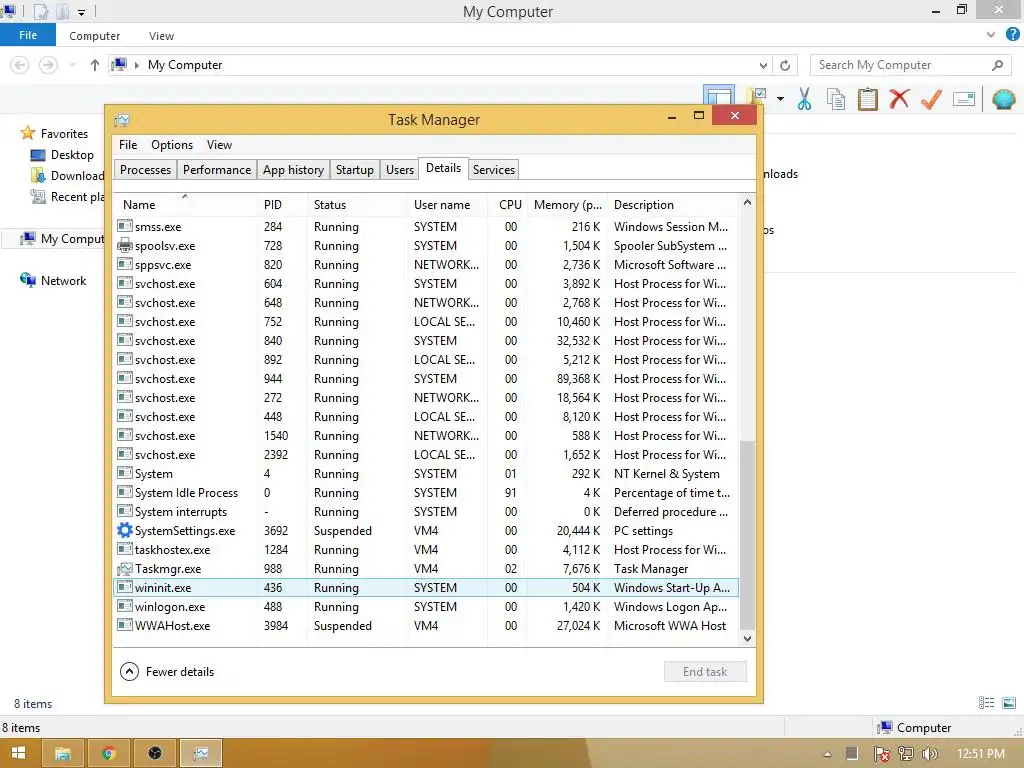Click the Task Manager taskbar icon
1024x768 pixels.
pyautogui.click(x=200, y=754)
